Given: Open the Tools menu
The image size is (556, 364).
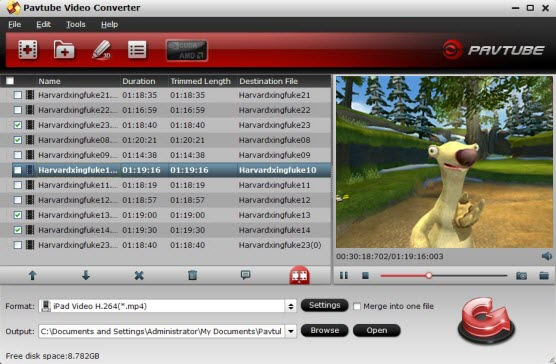Looking at the screenshot, I should coord(76,24).
